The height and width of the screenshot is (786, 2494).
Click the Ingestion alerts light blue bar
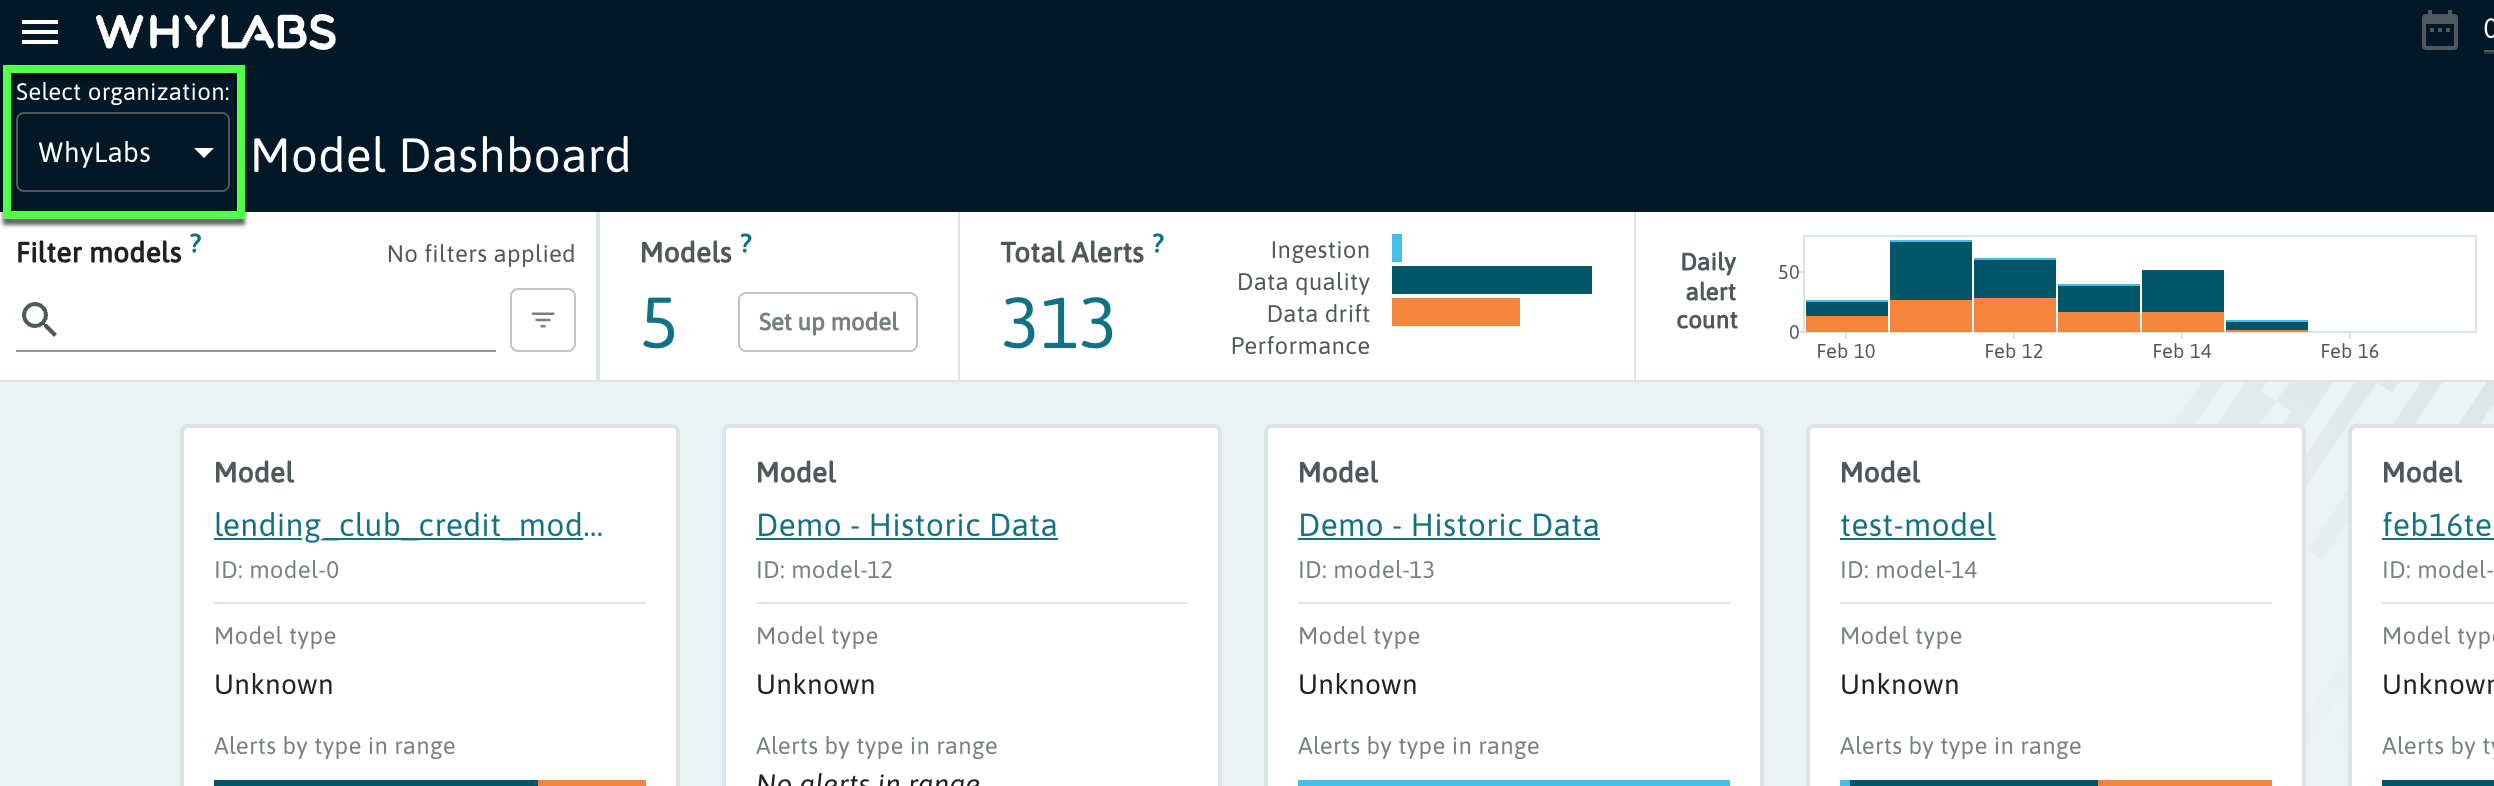1397,248
